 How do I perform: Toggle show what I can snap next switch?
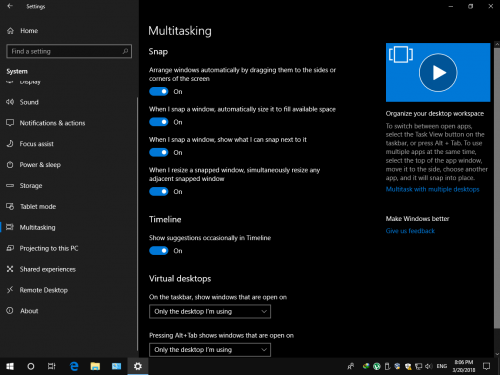(x=159, y=152)
